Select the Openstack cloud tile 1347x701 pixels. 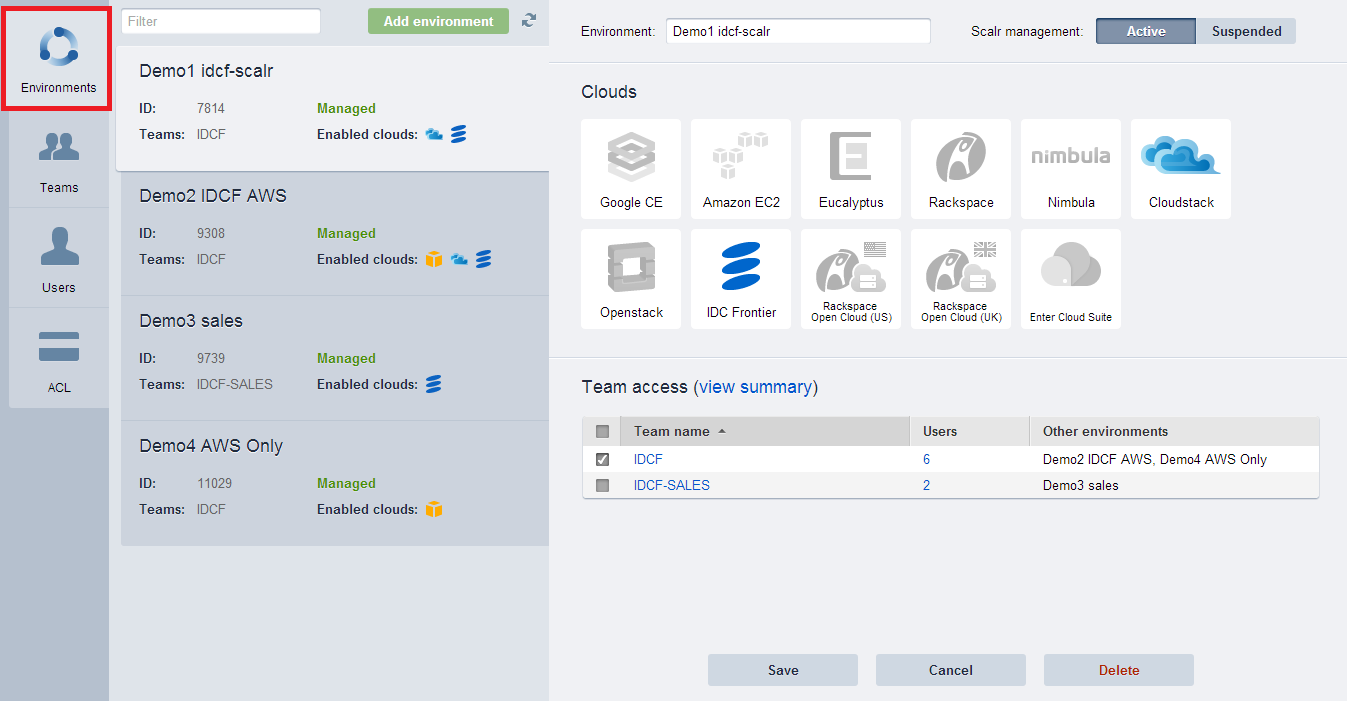pos(631,279)
